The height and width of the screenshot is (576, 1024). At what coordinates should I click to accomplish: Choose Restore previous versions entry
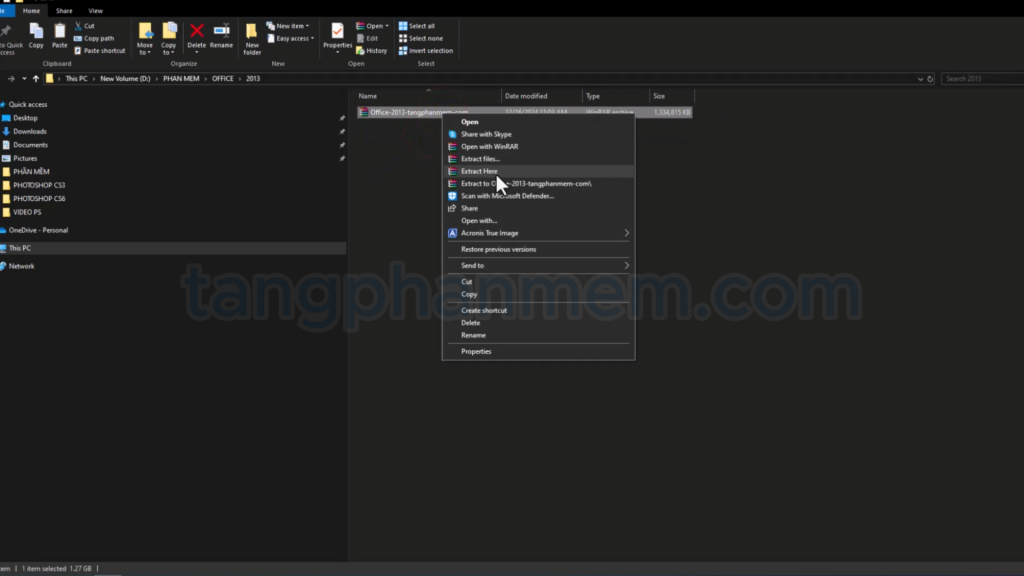pos(538,249)
